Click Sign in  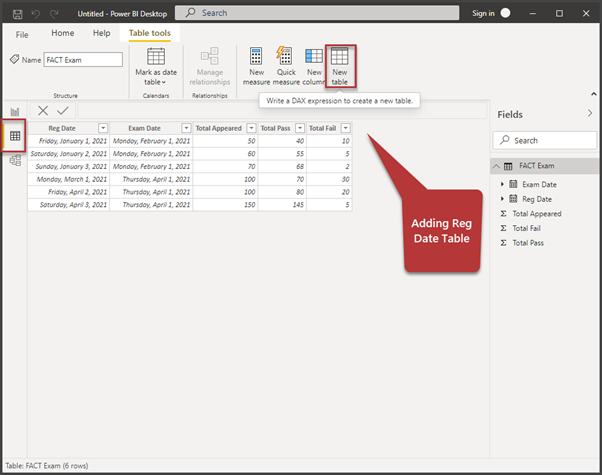pos(483,13)
